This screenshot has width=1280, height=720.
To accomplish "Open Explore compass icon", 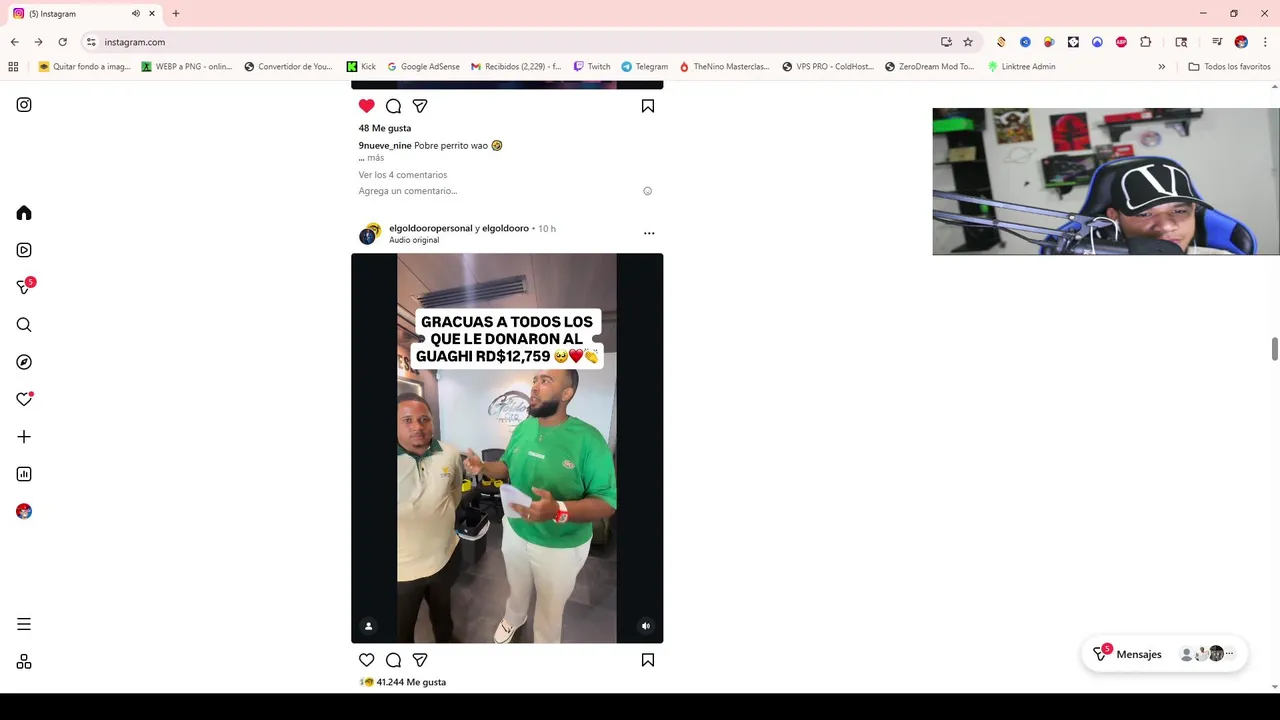I will [24, 362].
